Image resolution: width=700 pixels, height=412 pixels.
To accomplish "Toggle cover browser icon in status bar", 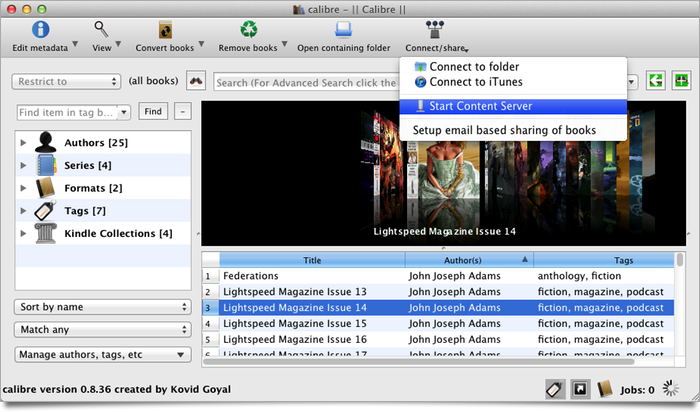I will pos(580,389).
